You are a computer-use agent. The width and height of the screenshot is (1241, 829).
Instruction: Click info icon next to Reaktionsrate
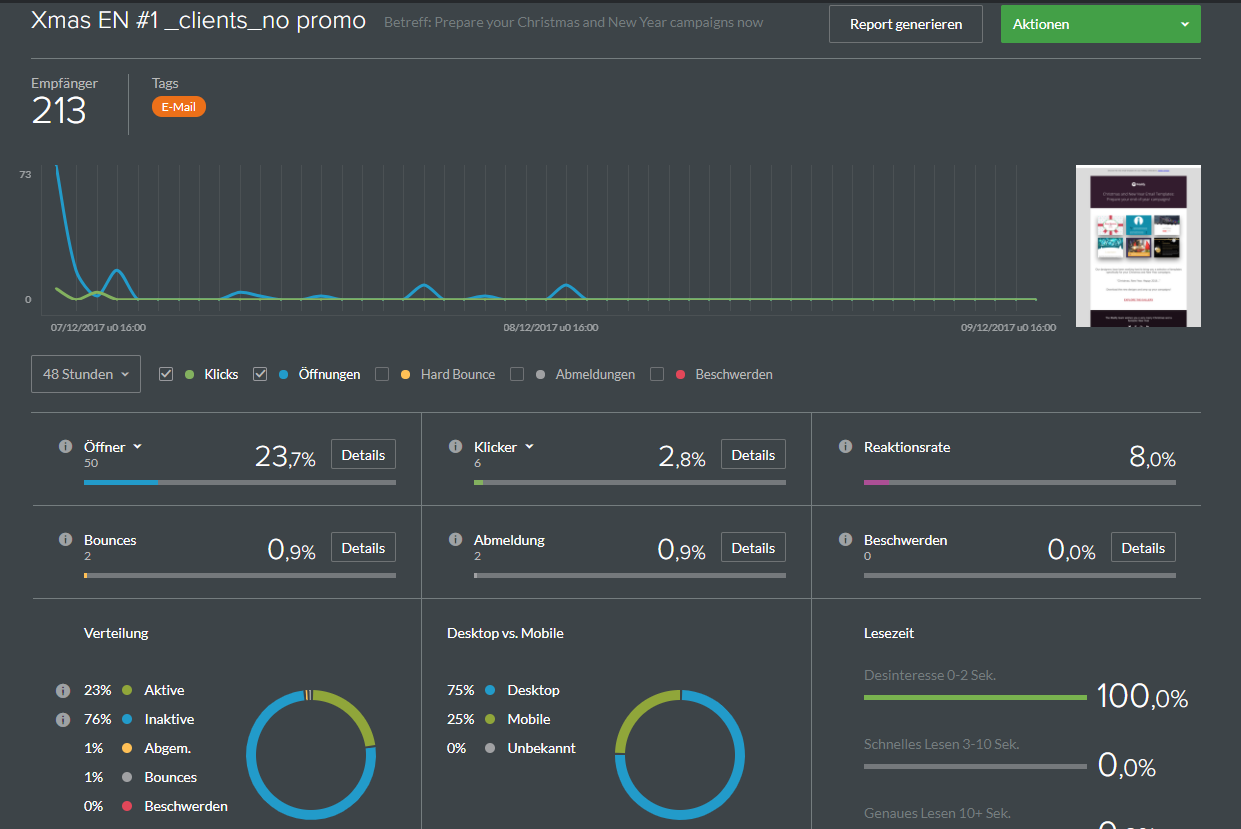[x=846, y=447]
